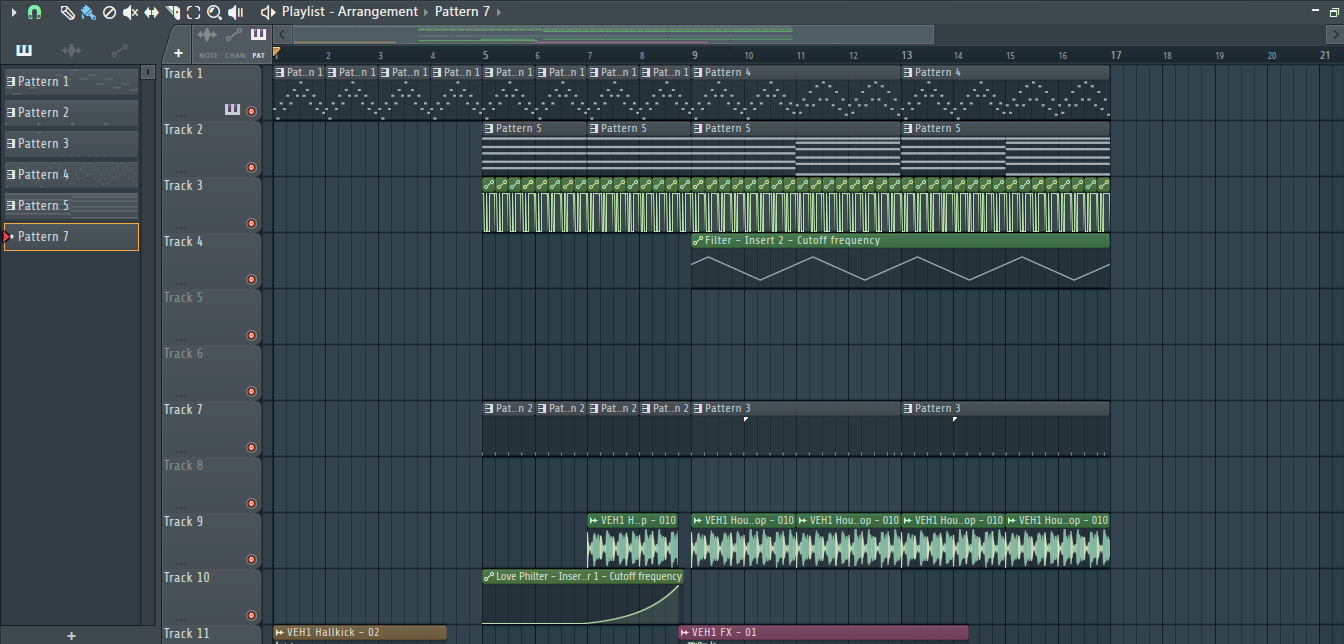Select Pattern 1 in the picker list
1344x644 pixels.
[x=71, y=82]
